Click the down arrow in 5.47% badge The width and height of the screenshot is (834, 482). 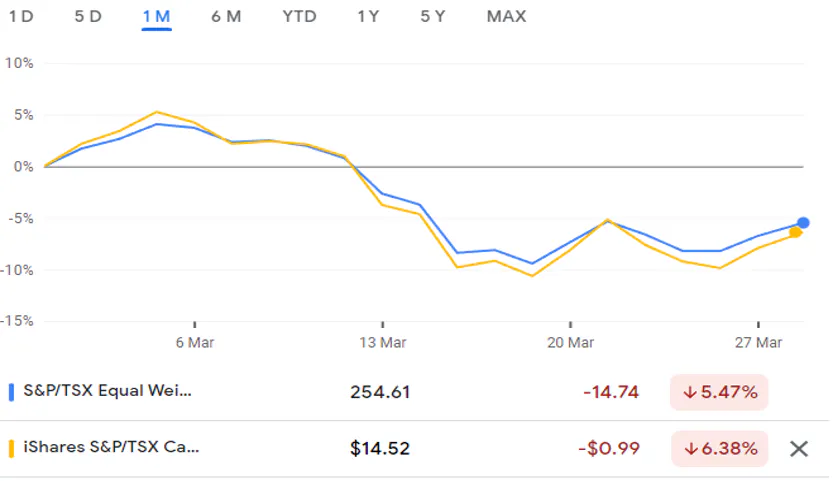[x=688, y=392]
